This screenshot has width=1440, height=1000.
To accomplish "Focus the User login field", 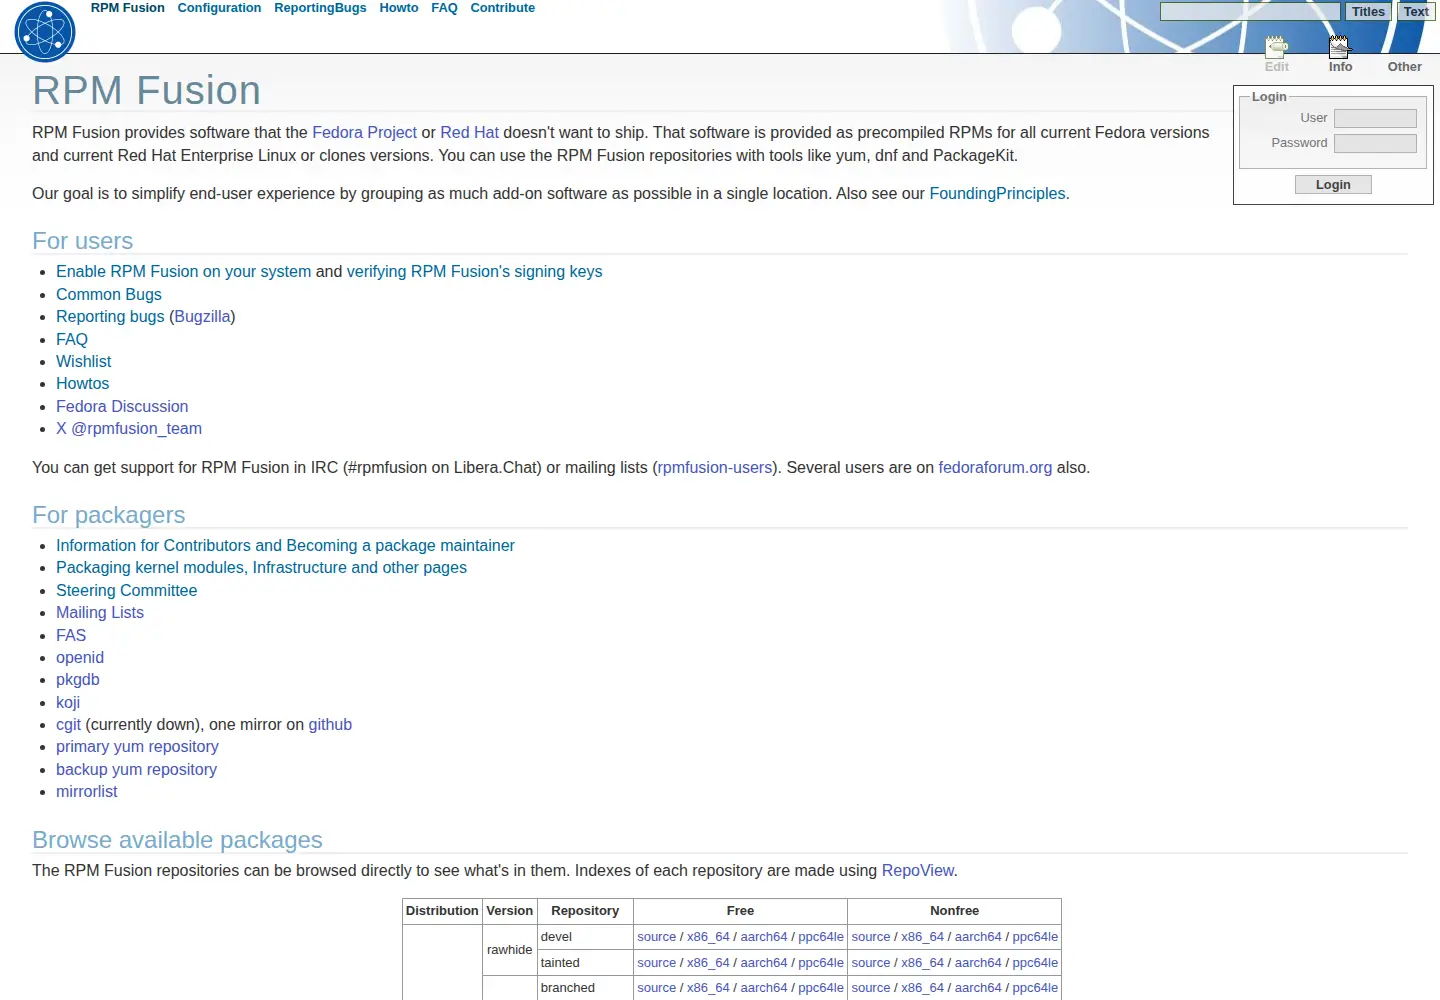I will (x=1375, y=118).
